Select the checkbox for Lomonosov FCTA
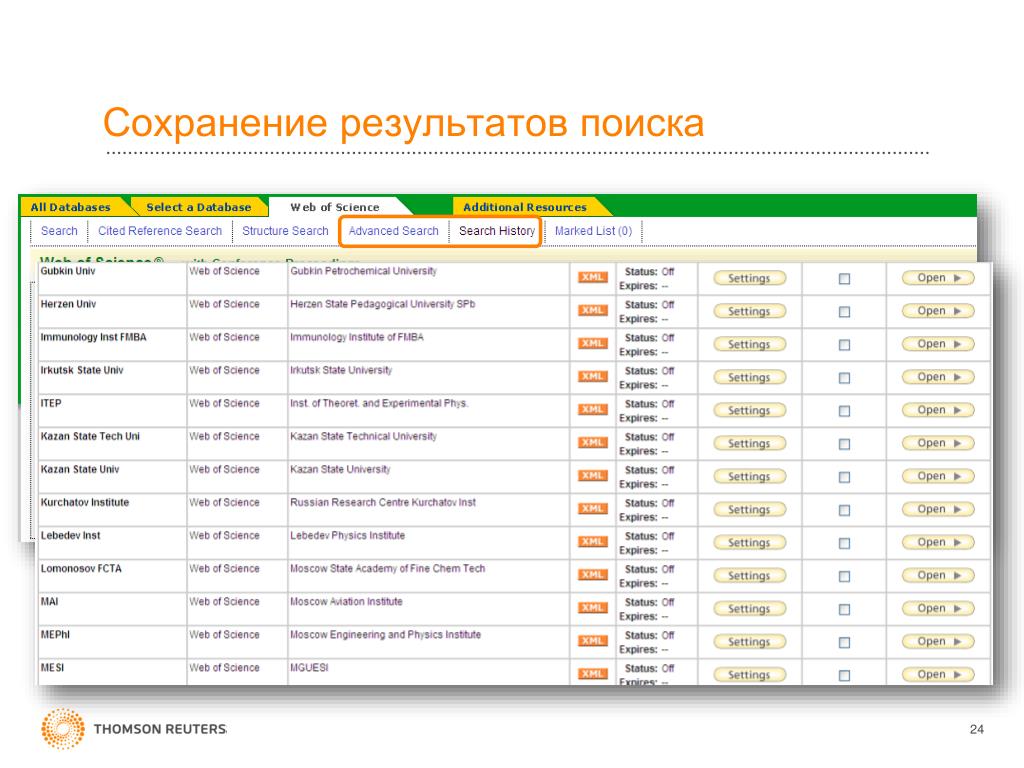The image size is (1024, 768). (844, 576)
